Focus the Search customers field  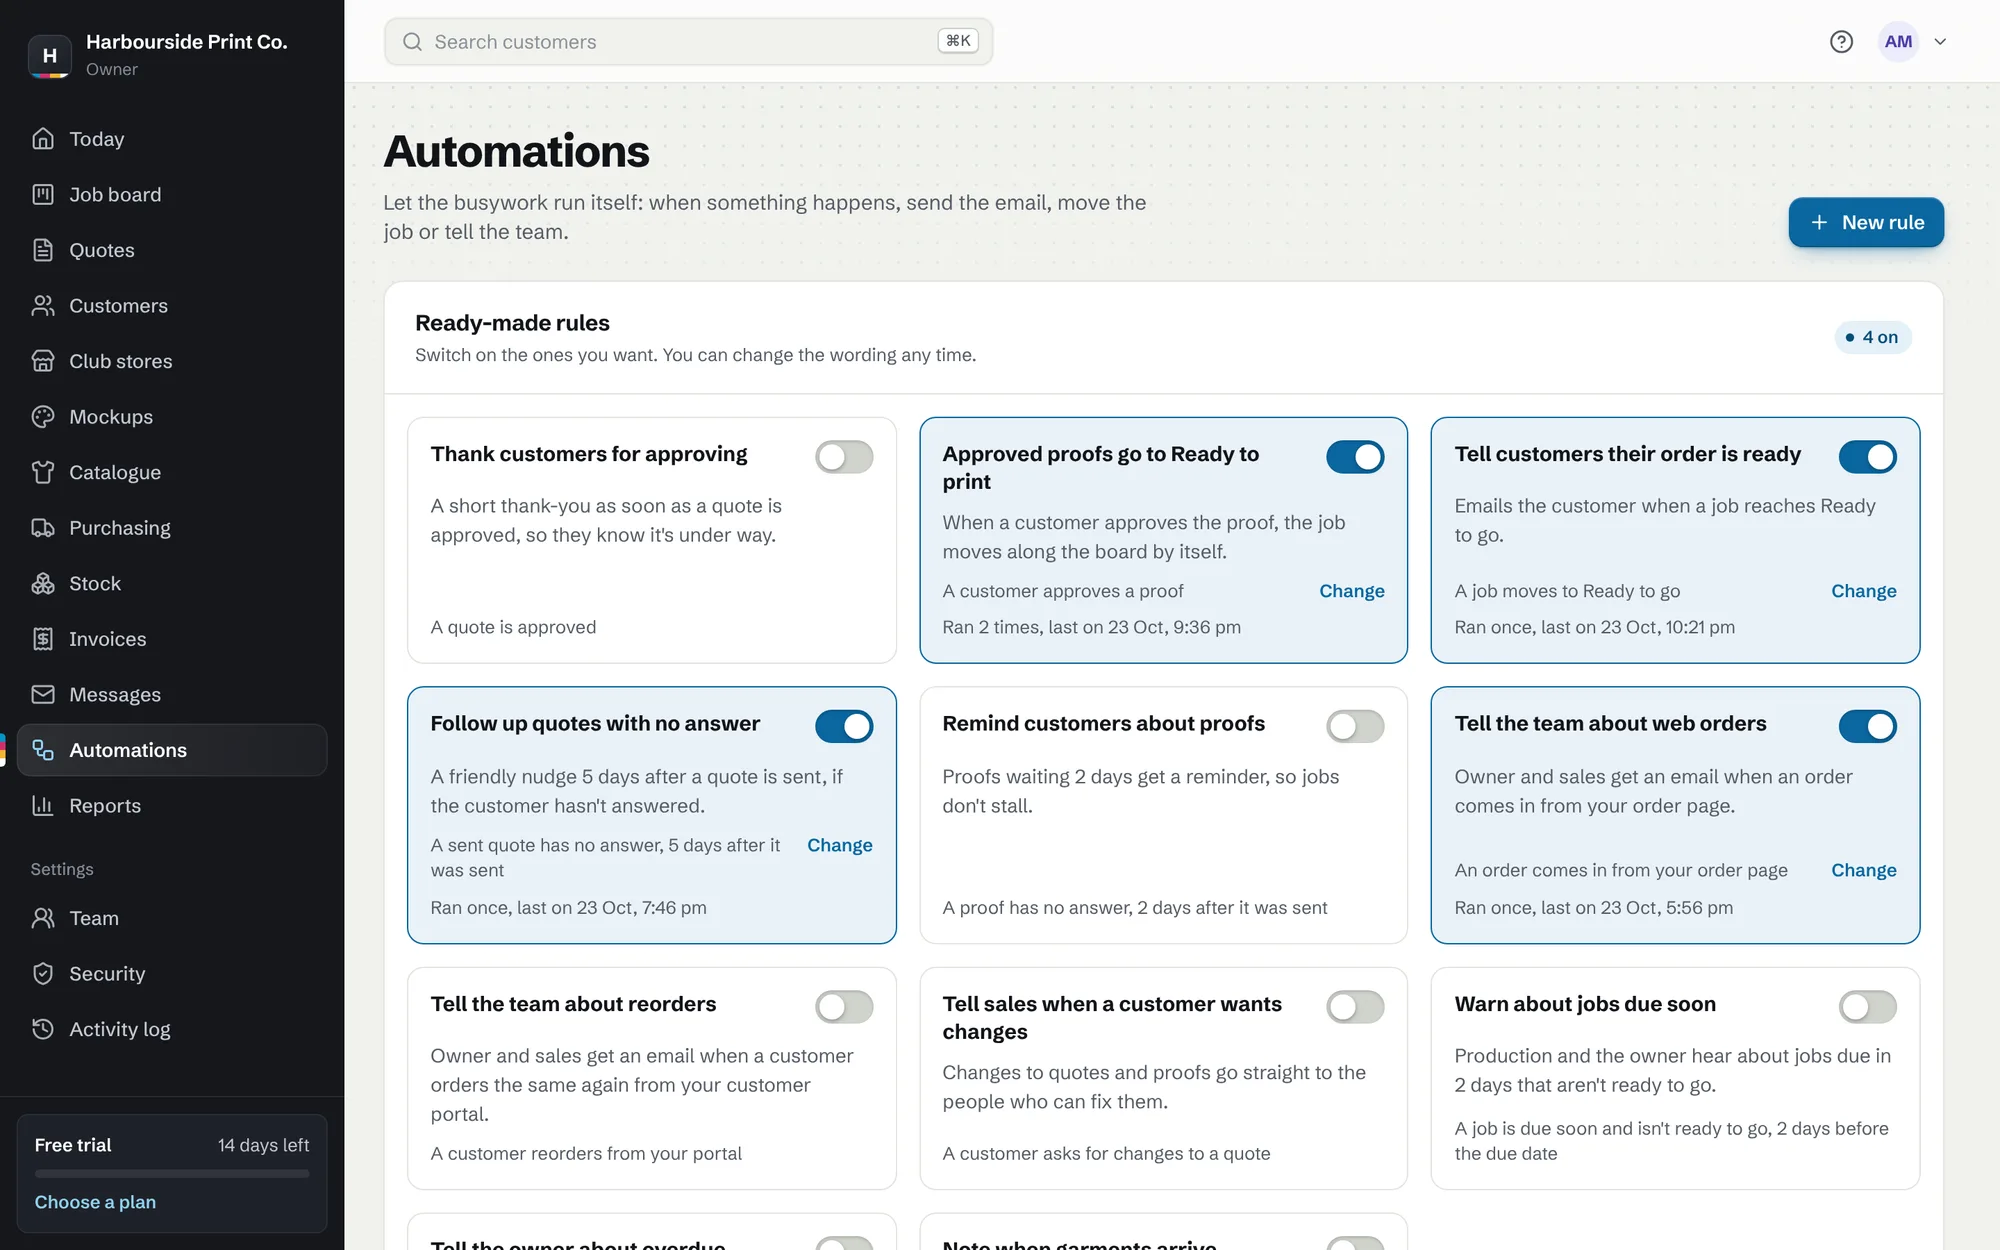click(x=688, y=42)
